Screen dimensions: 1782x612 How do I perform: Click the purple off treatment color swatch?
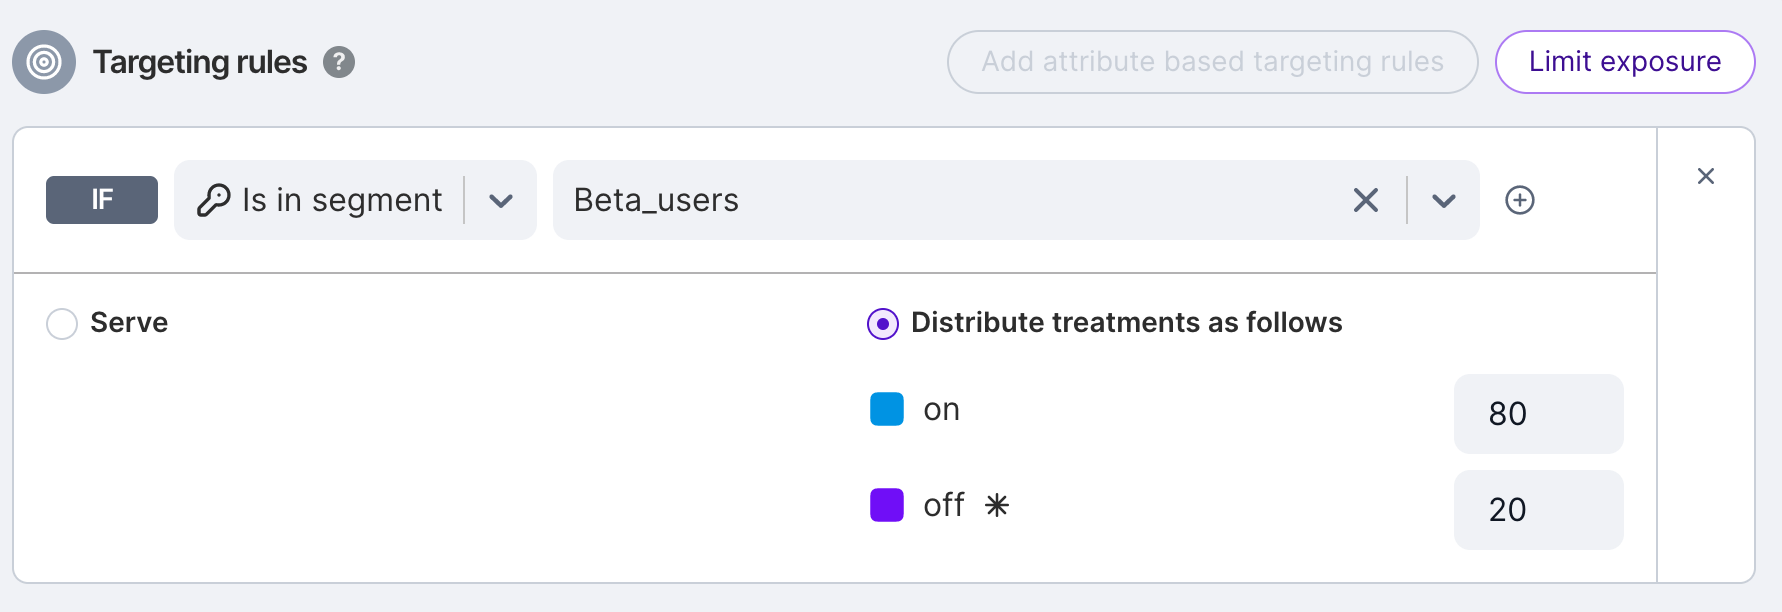887,505
